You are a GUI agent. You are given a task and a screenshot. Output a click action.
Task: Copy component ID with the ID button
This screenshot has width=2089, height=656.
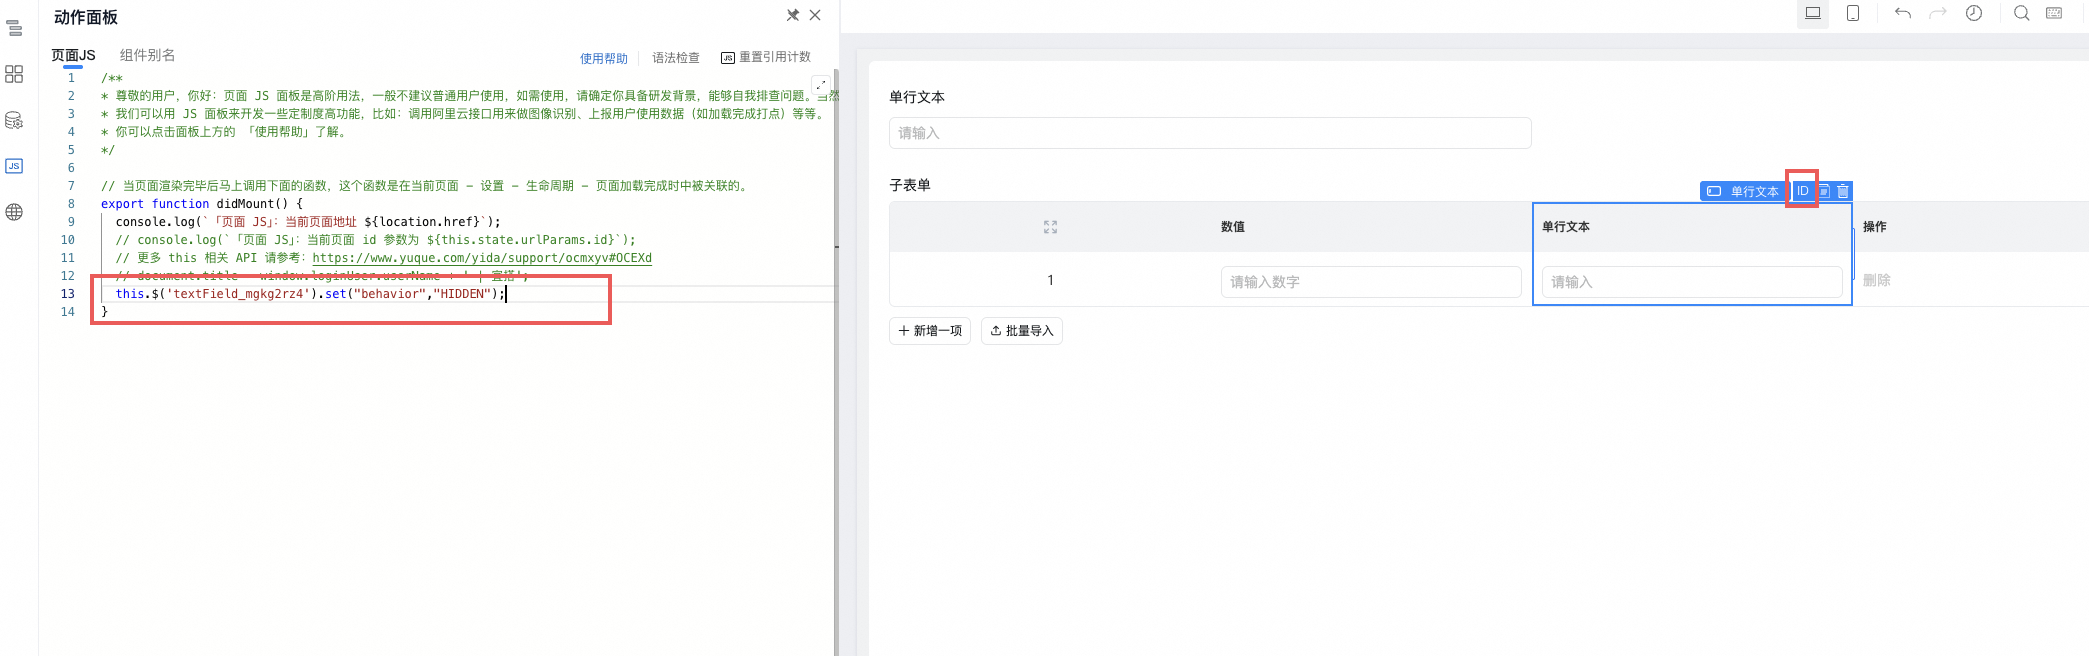point(1802,191)
